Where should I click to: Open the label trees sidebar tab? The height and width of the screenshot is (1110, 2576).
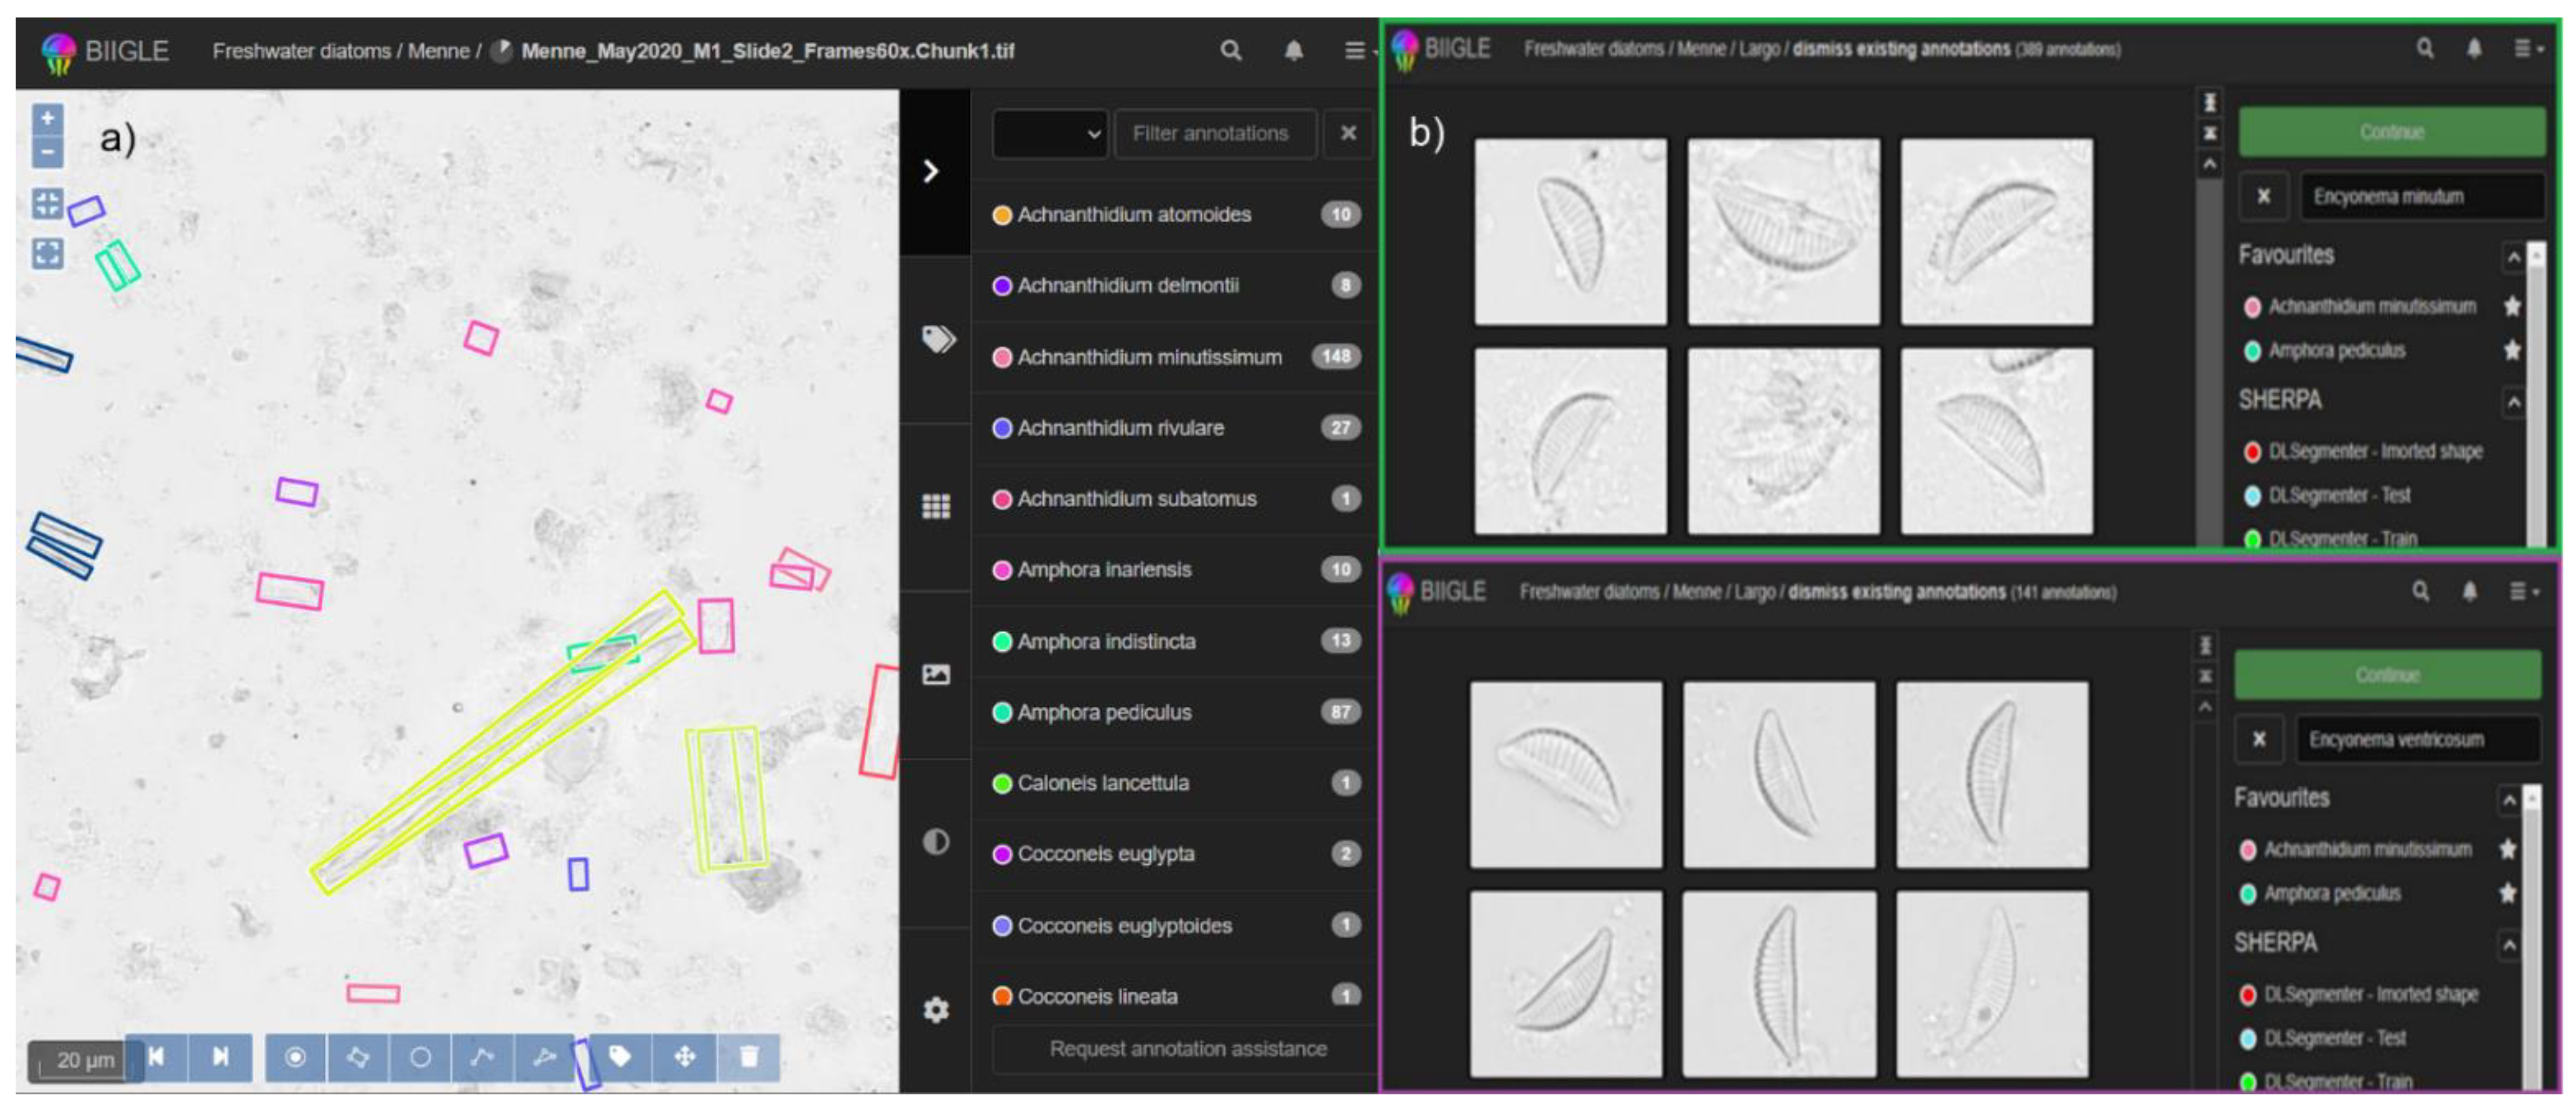coord(936,339)
